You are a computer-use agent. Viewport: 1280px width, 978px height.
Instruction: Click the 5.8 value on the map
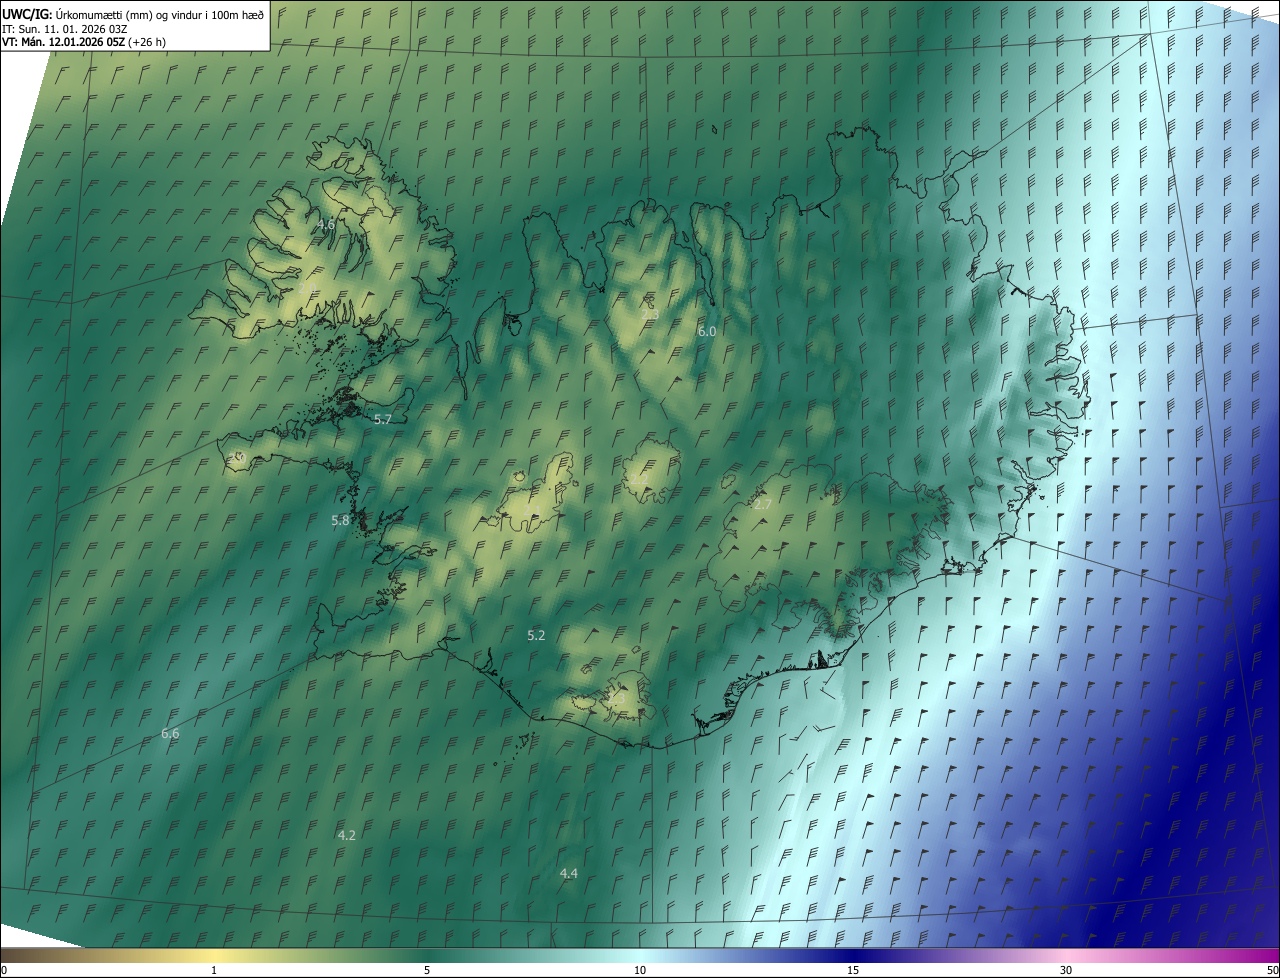(340, 520)
